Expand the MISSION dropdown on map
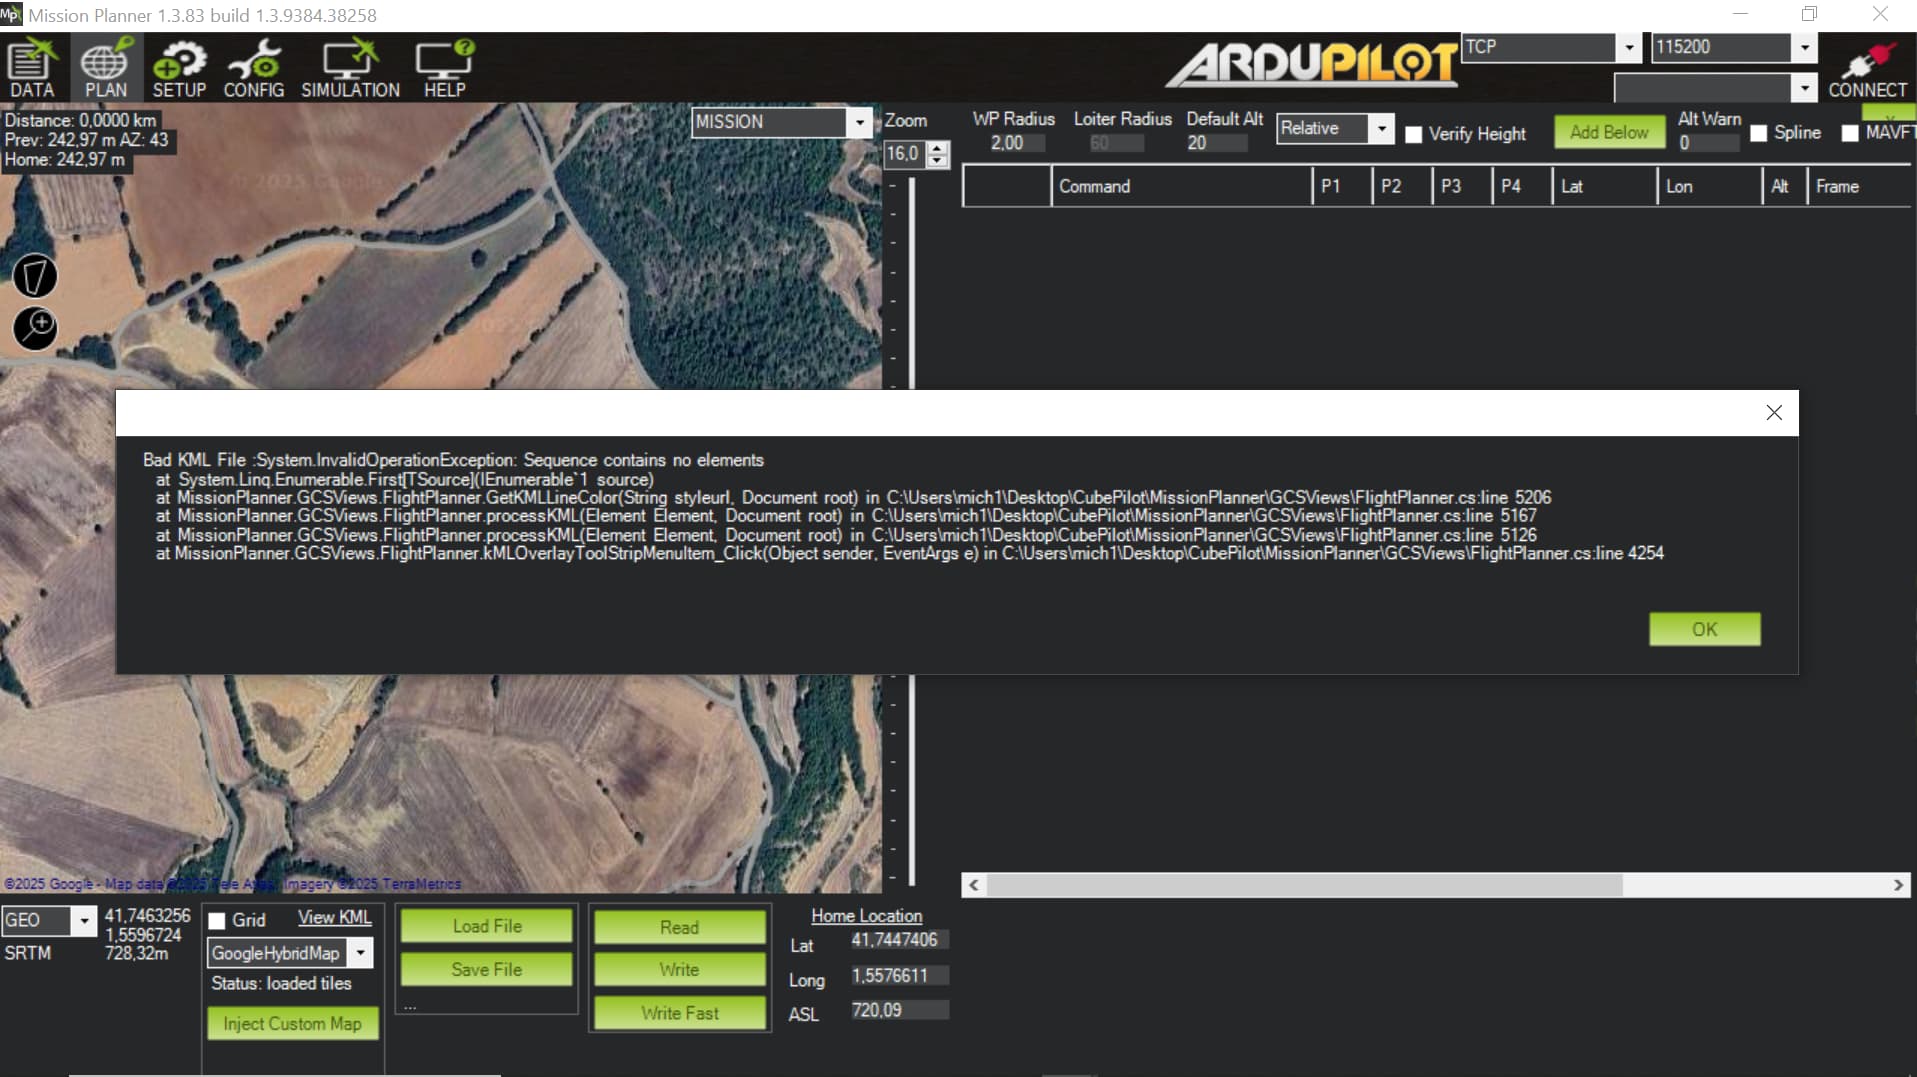 pyautogui.click(x=859, y=122)
